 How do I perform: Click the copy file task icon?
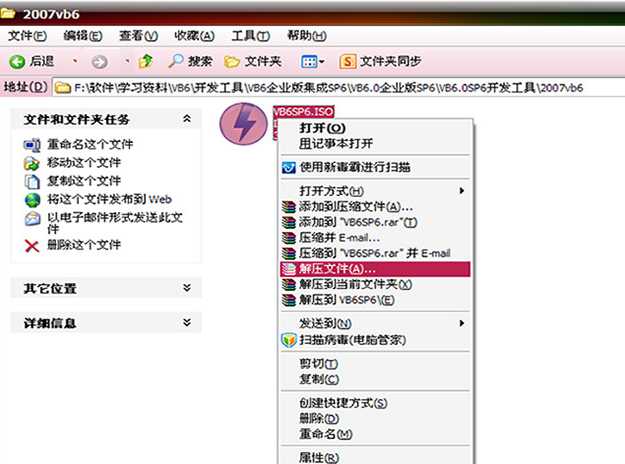[32, 181]
